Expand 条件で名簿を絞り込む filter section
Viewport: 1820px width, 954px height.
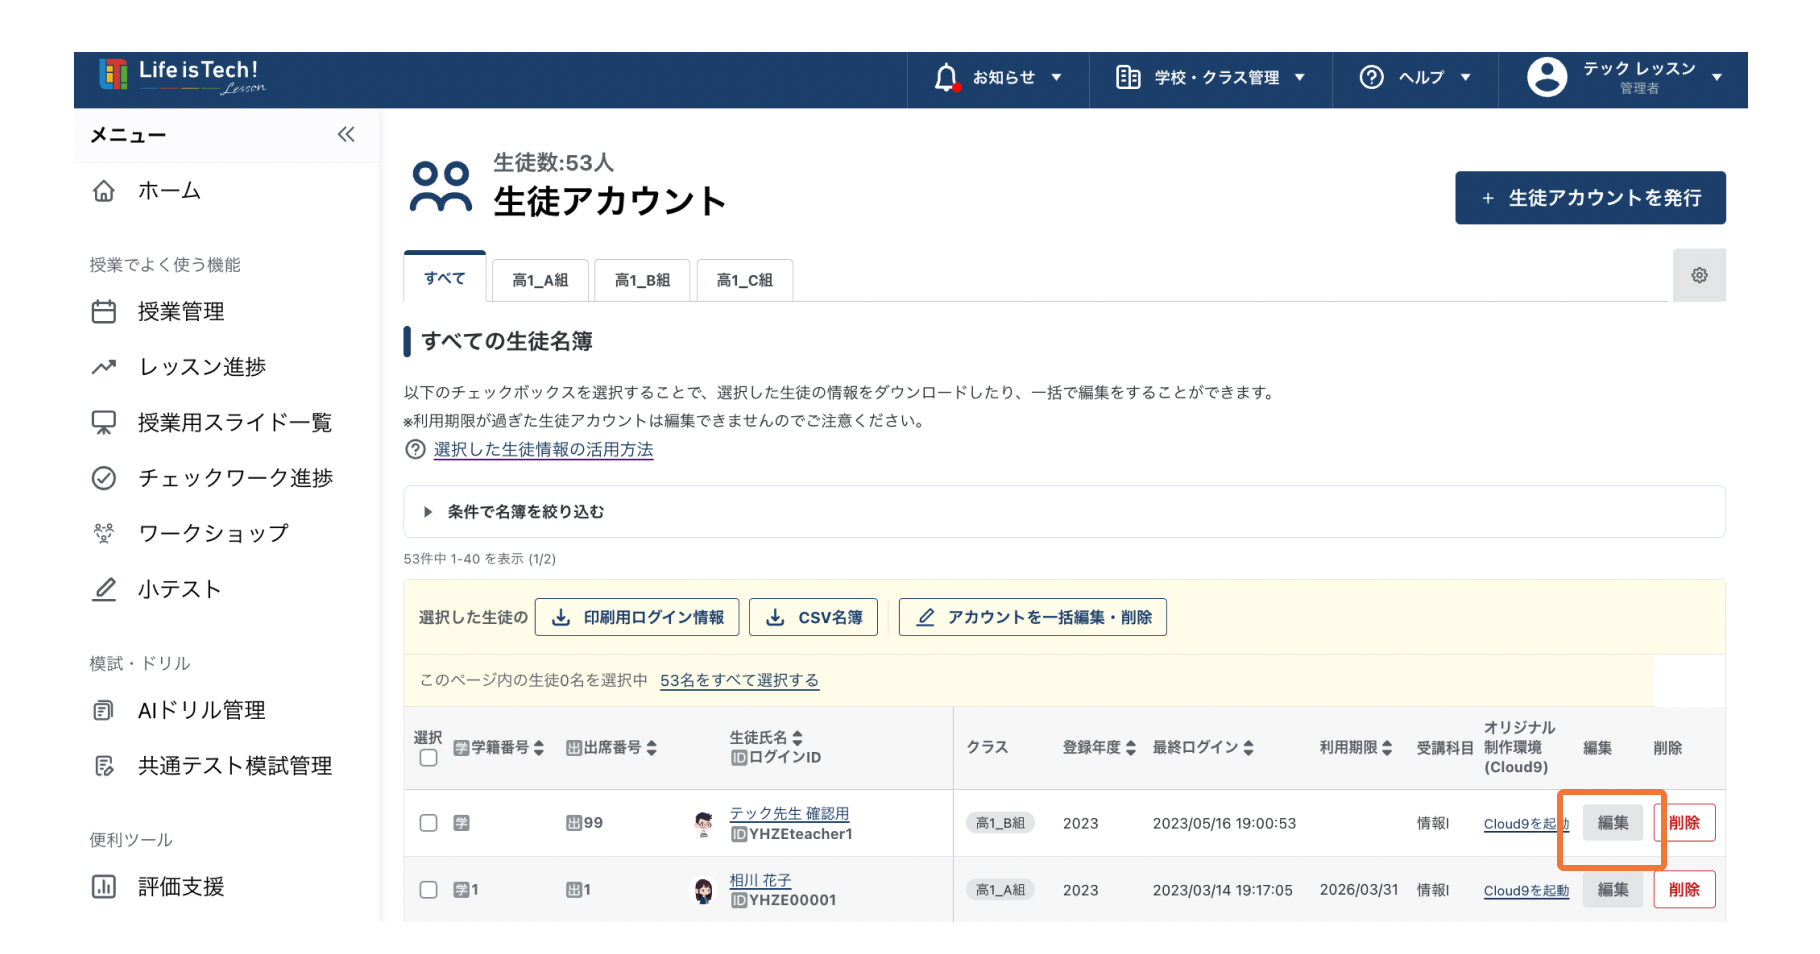coord(526,512)
